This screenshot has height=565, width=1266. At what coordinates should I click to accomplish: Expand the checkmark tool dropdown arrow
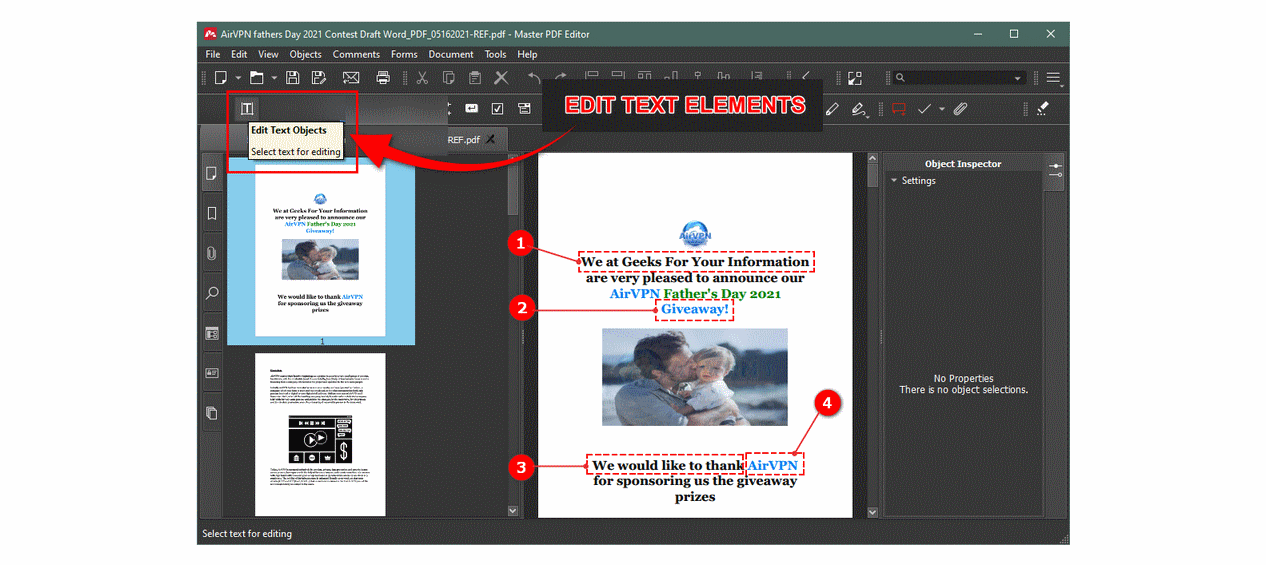pyautogui.click(x=942, y=108)
